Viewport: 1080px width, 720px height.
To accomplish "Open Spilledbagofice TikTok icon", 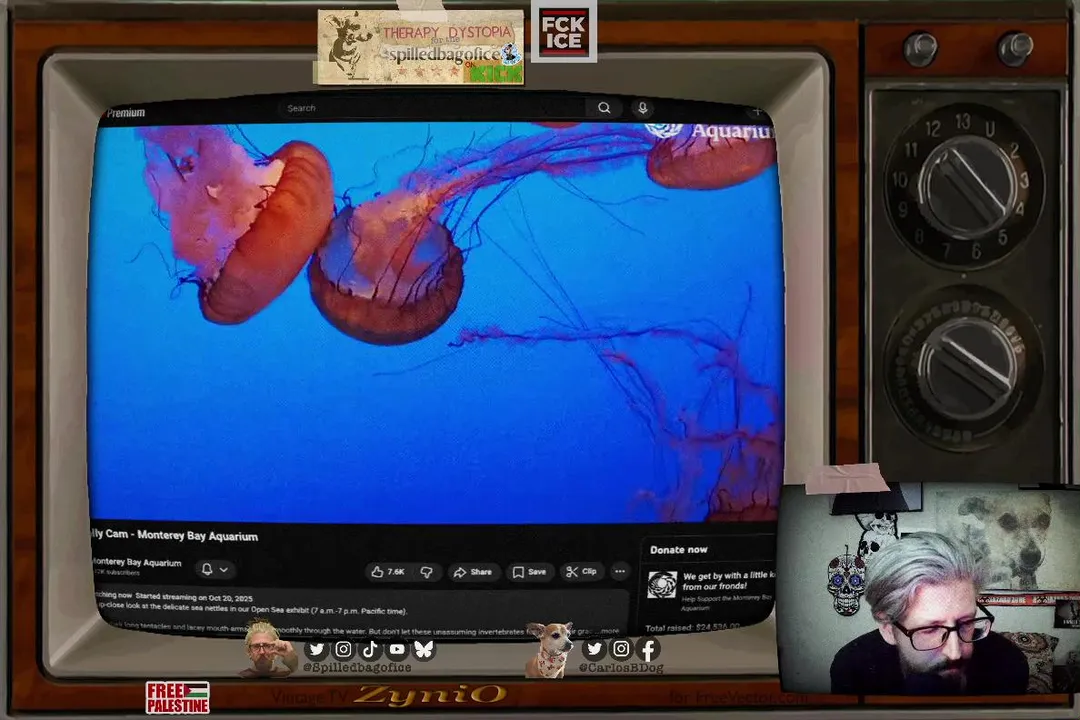I will pos(370,649).
